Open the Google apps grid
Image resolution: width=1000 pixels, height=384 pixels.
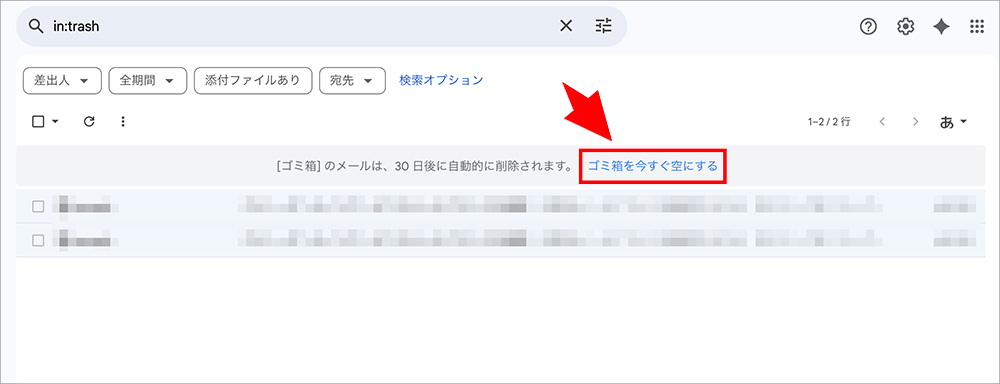point(976,26)
